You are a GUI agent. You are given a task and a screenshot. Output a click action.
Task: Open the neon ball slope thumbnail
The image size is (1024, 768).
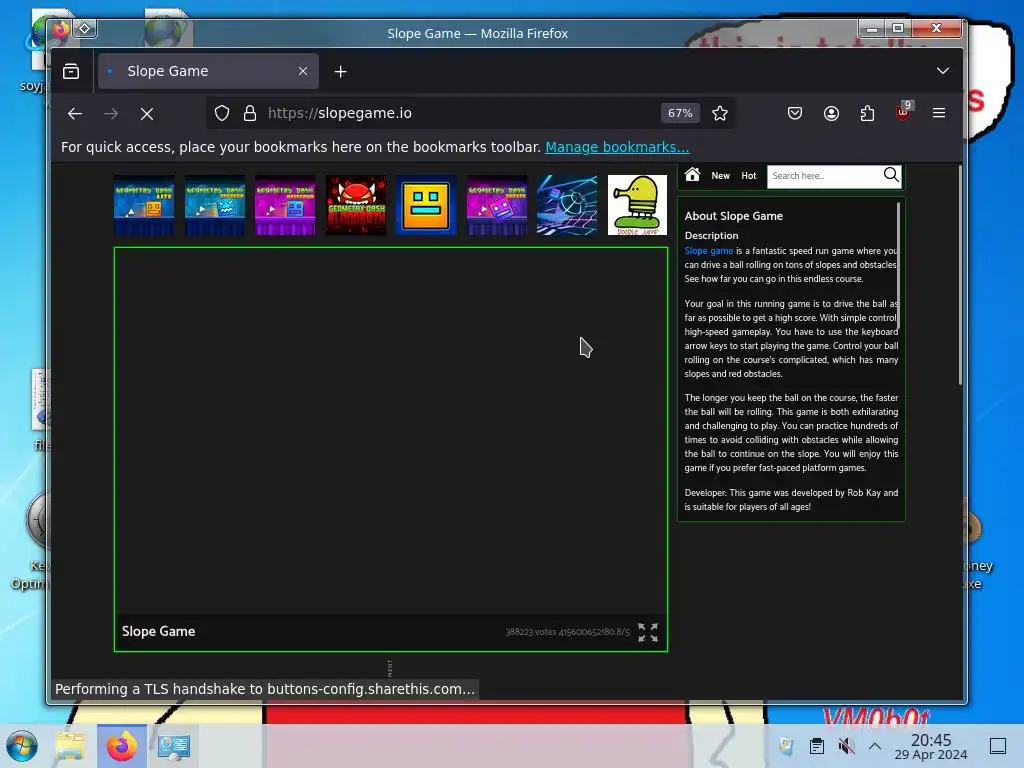(x=567, y=205)
